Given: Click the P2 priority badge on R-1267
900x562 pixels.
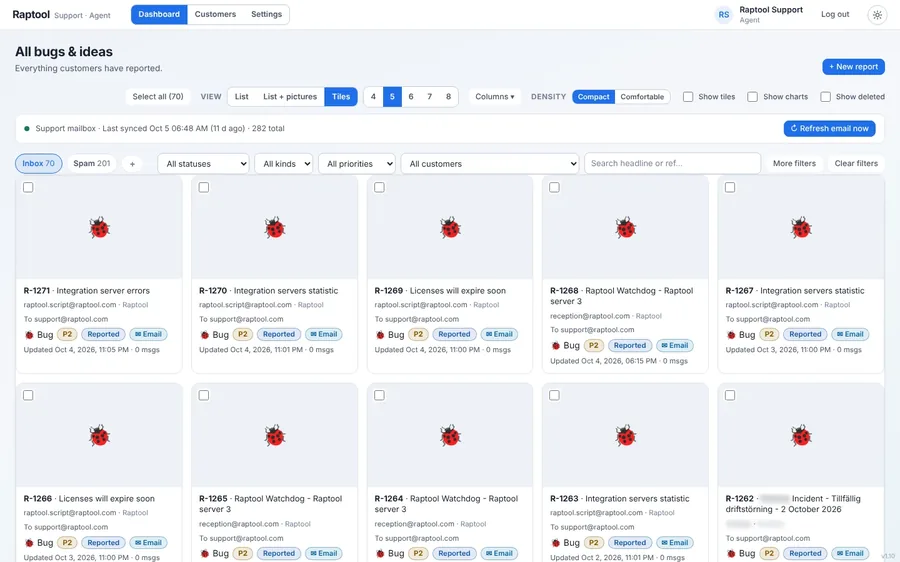Looking at the screenshot, I should pyautogui.click(x=769, y=334).
